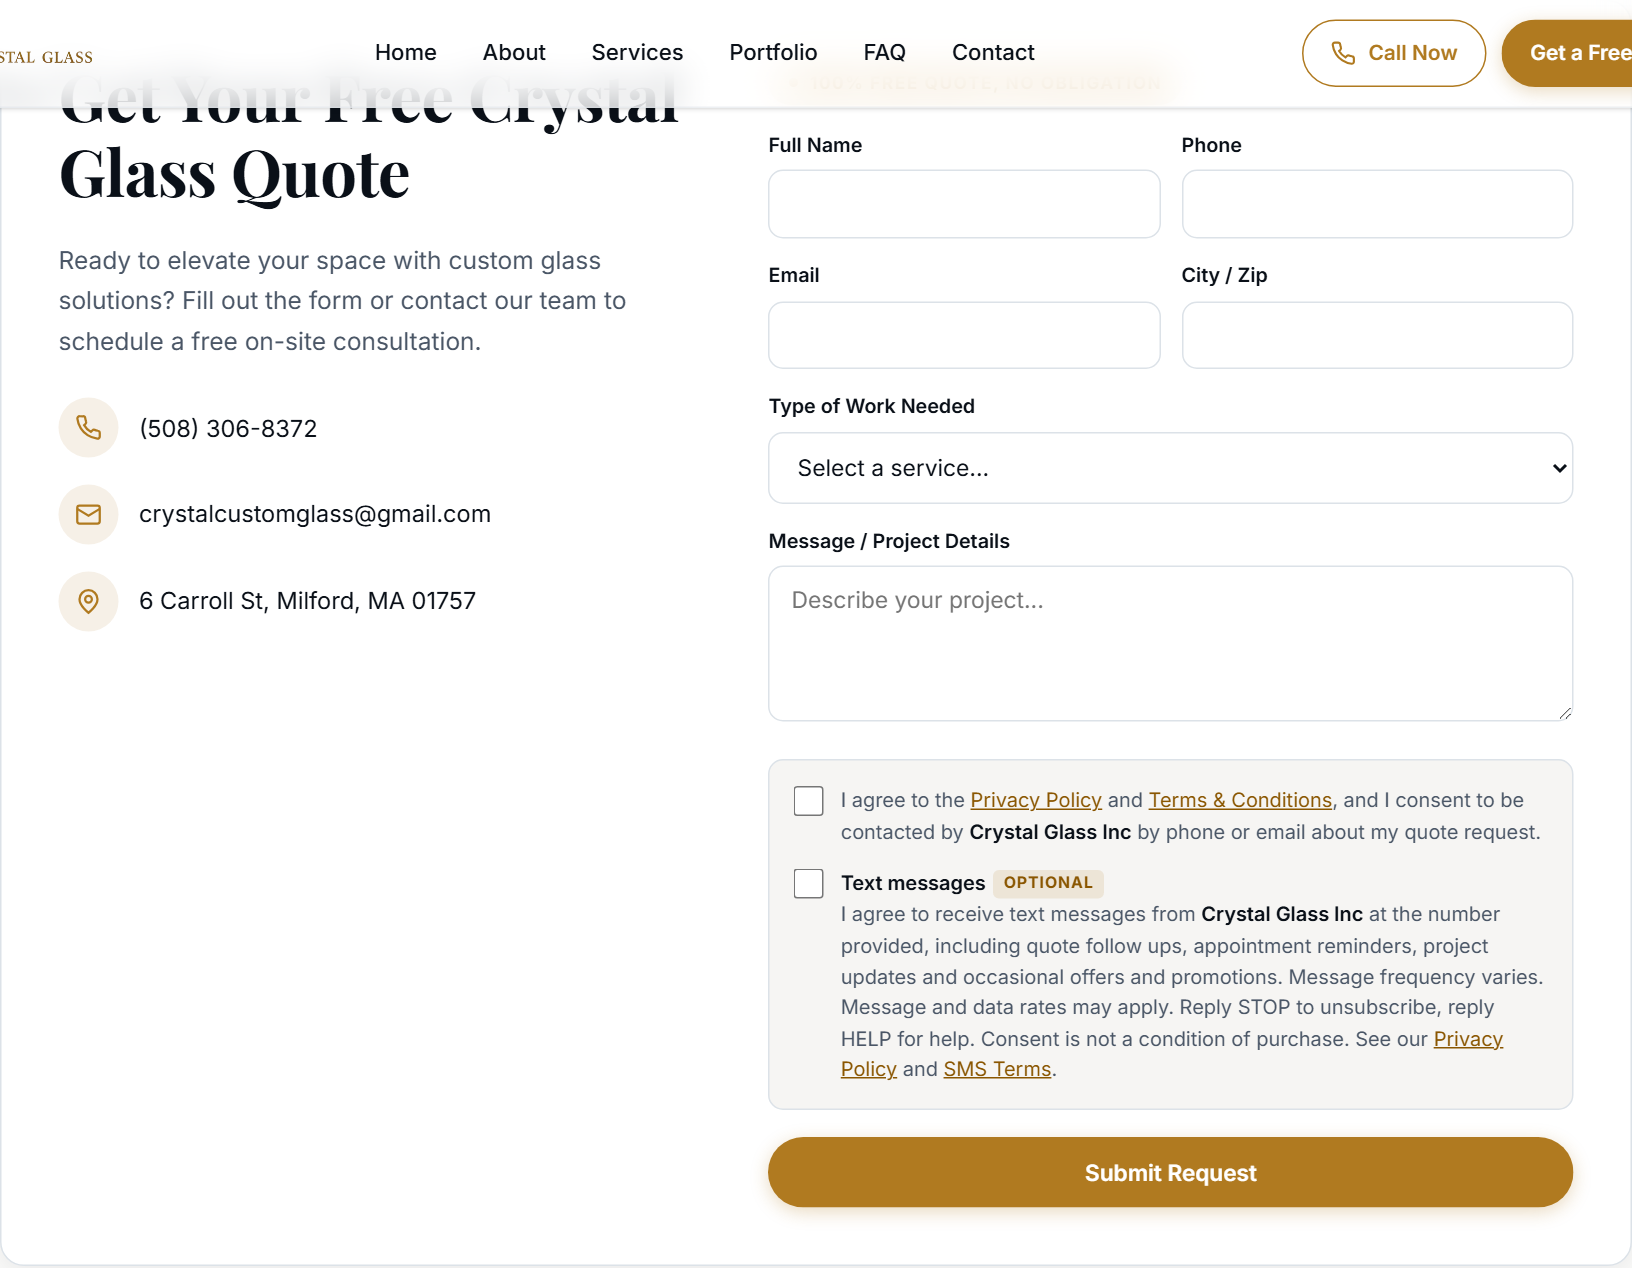The image size is (1632, 1268).
Task: Open the Services nav menu item
Action: [637, 52]
